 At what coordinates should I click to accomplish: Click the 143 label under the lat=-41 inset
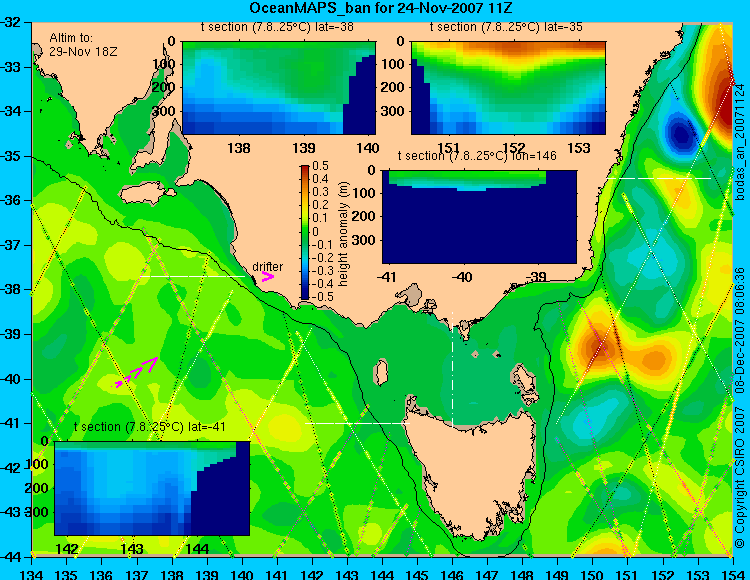tap(132, 548)
